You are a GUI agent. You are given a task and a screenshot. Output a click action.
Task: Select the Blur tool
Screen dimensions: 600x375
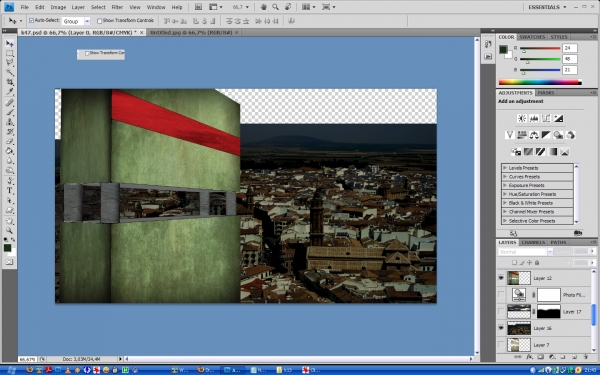coord(9,161)
